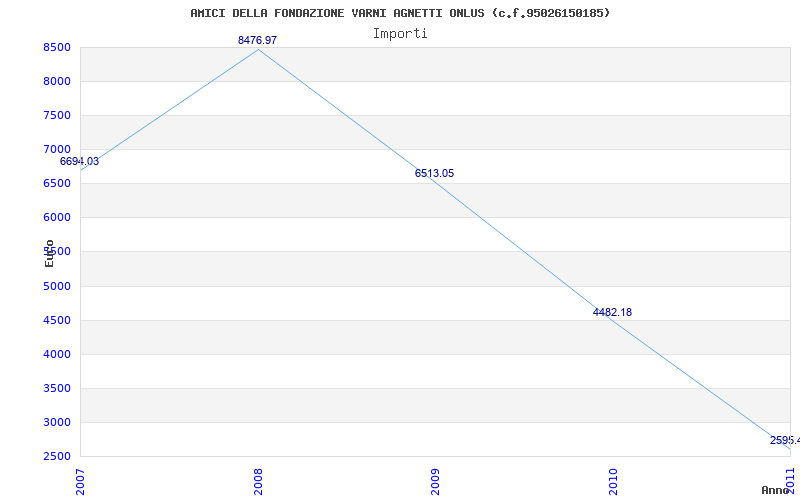This screenshot has width=800, height=500.
Task: Click the 5000 y-axis value
Action: (58, 287)
